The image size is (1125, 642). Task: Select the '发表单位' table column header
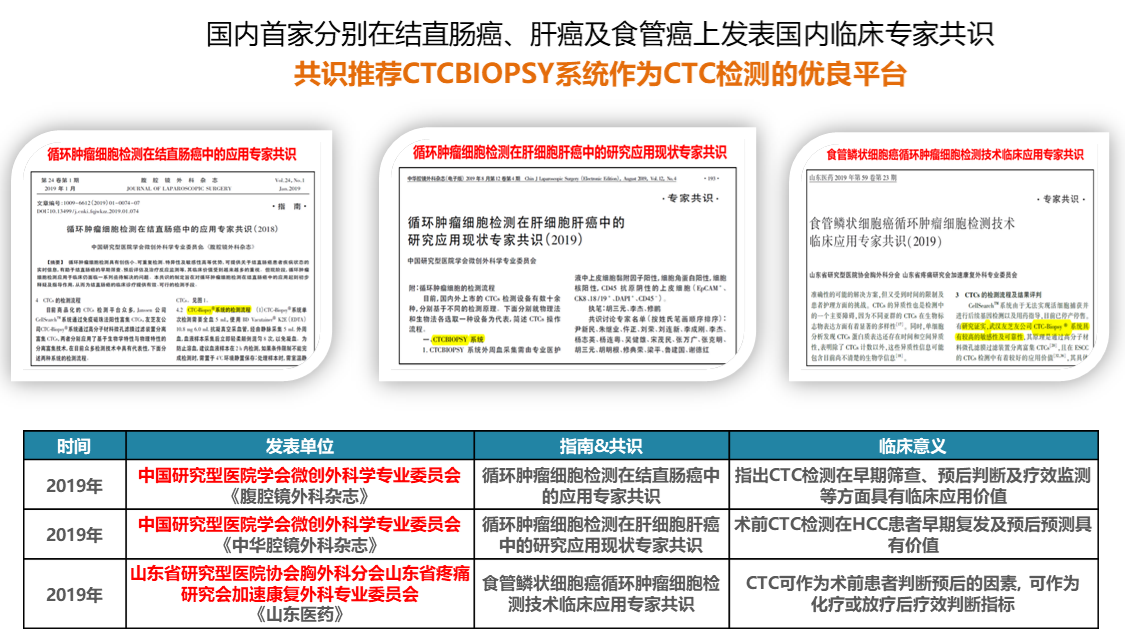coord(300,445)
